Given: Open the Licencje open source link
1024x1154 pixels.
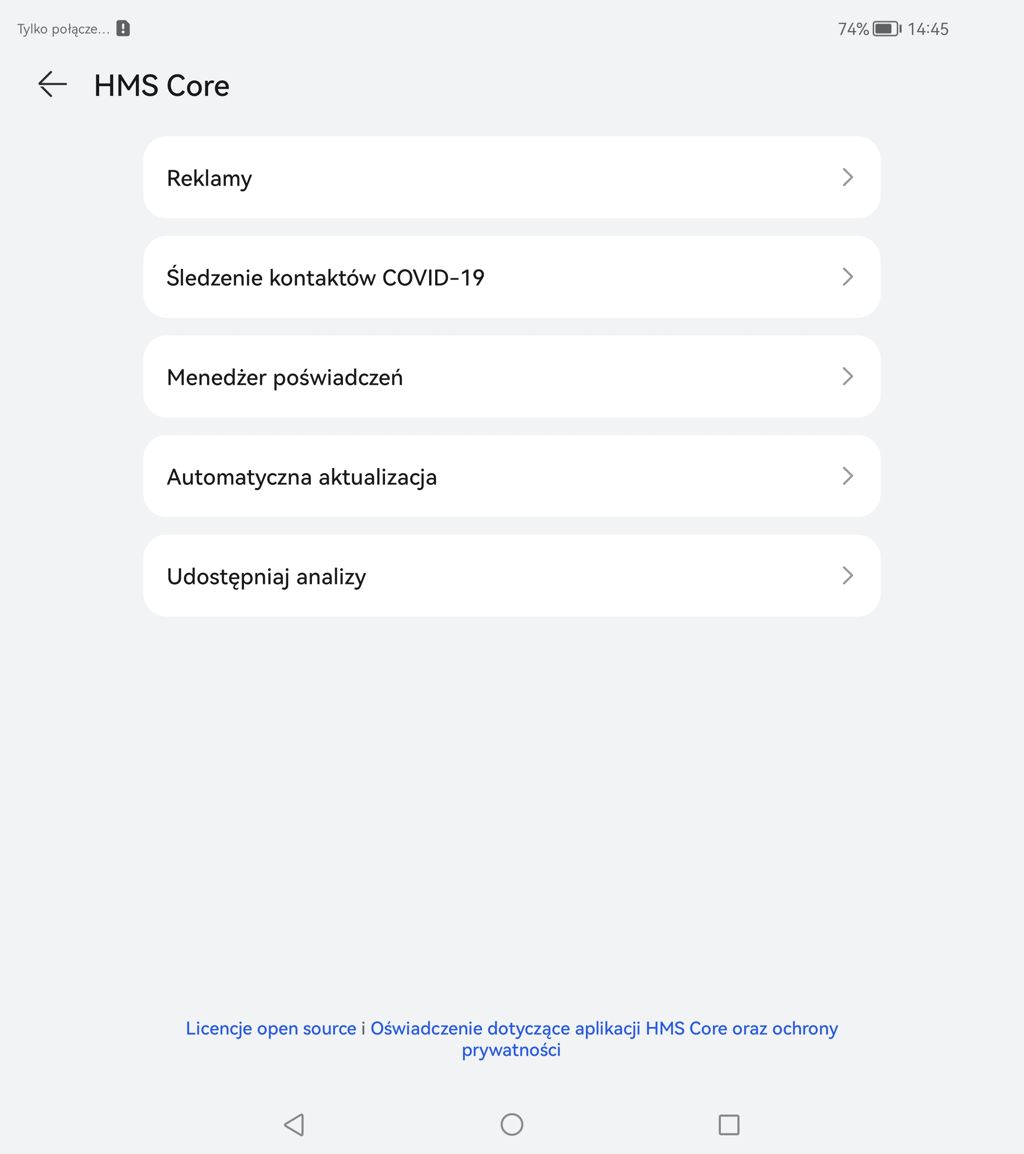Looking at the screenshot, I should [271, 1029].
